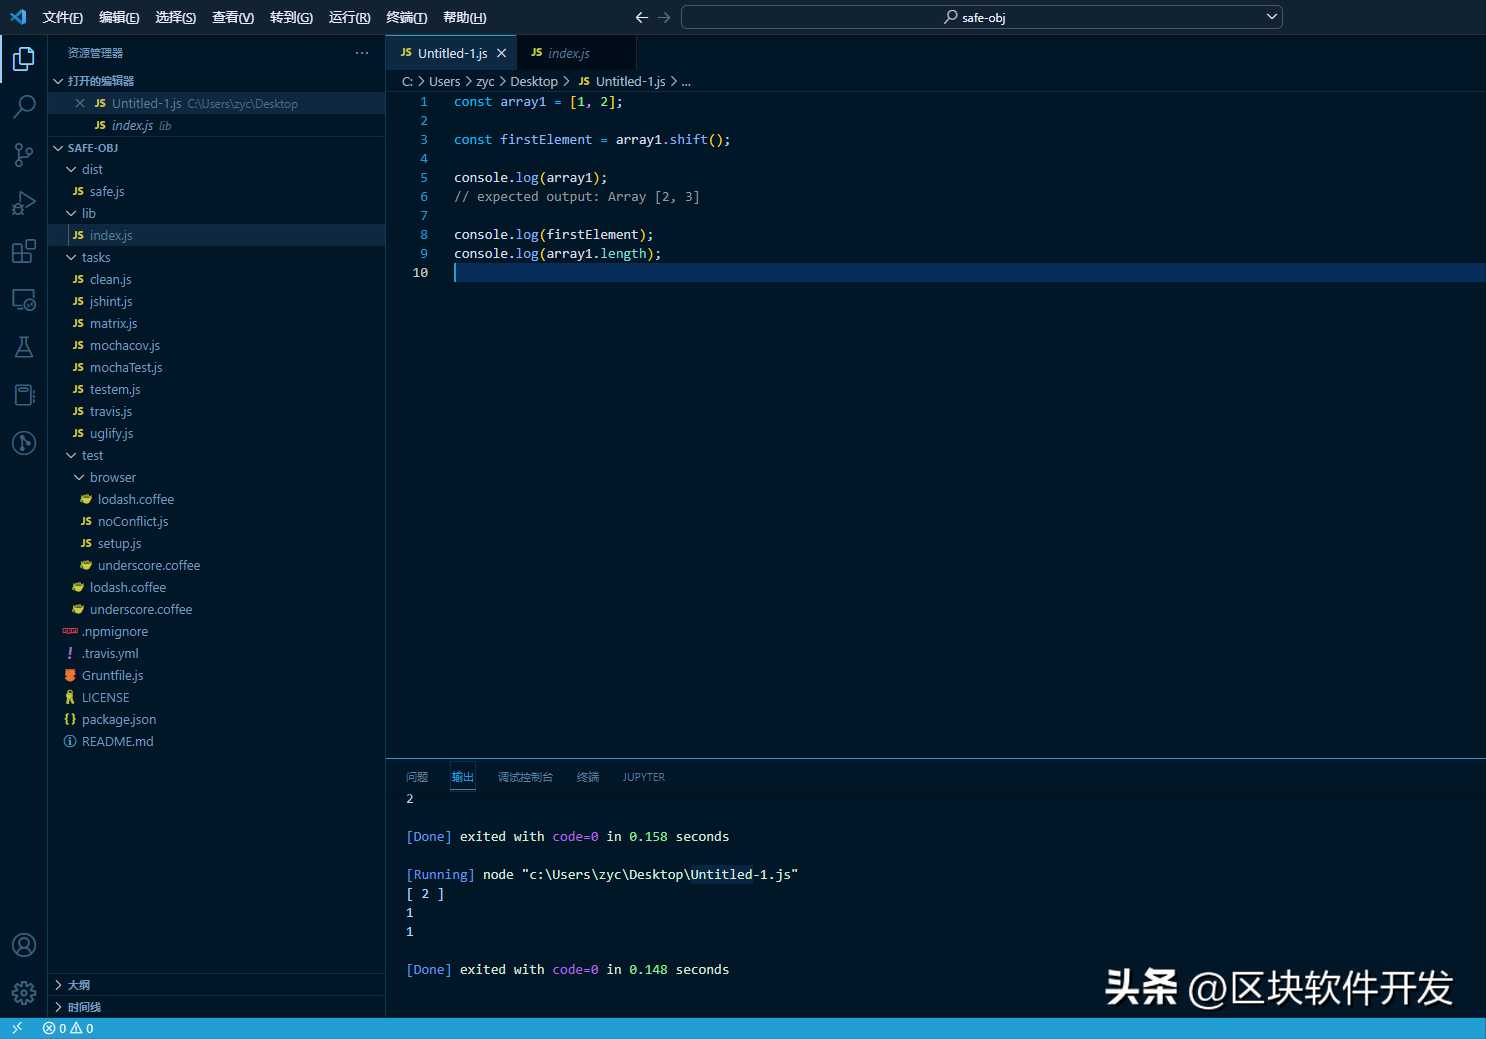The image size is (1486, 1039).
Task: Open the Explorer view in activity bar
Action: (24, 59)
